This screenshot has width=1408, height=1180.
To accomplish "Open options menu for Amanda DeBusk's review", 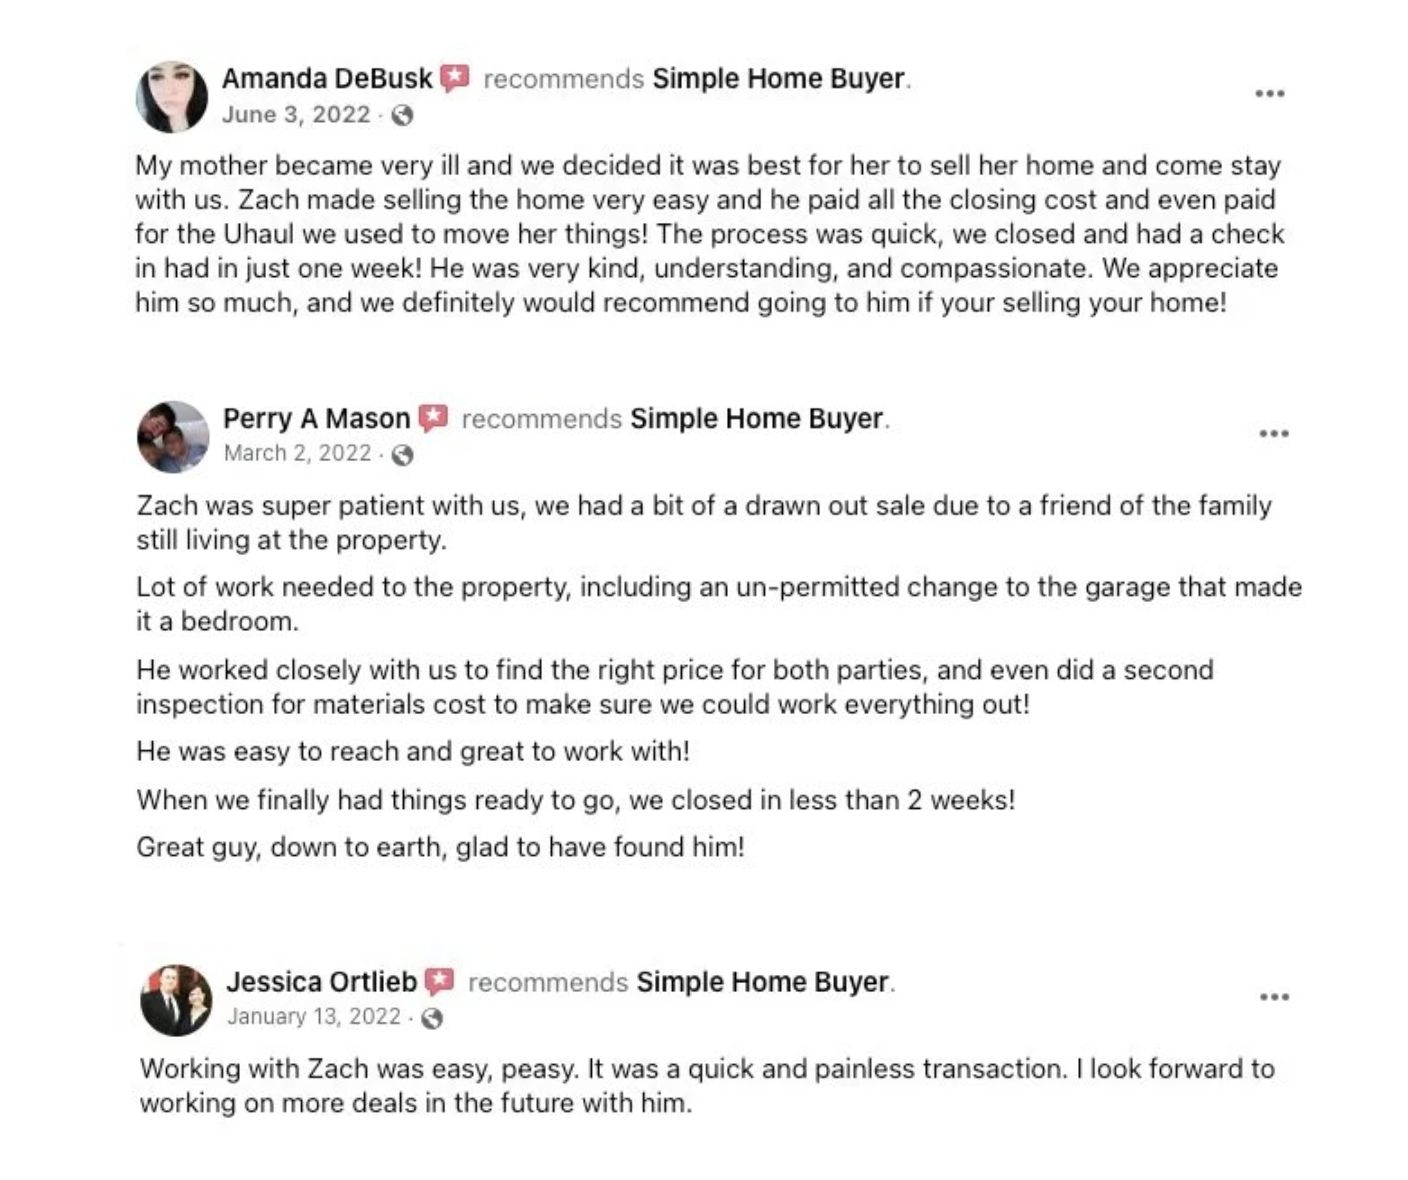I will 1269,94.
